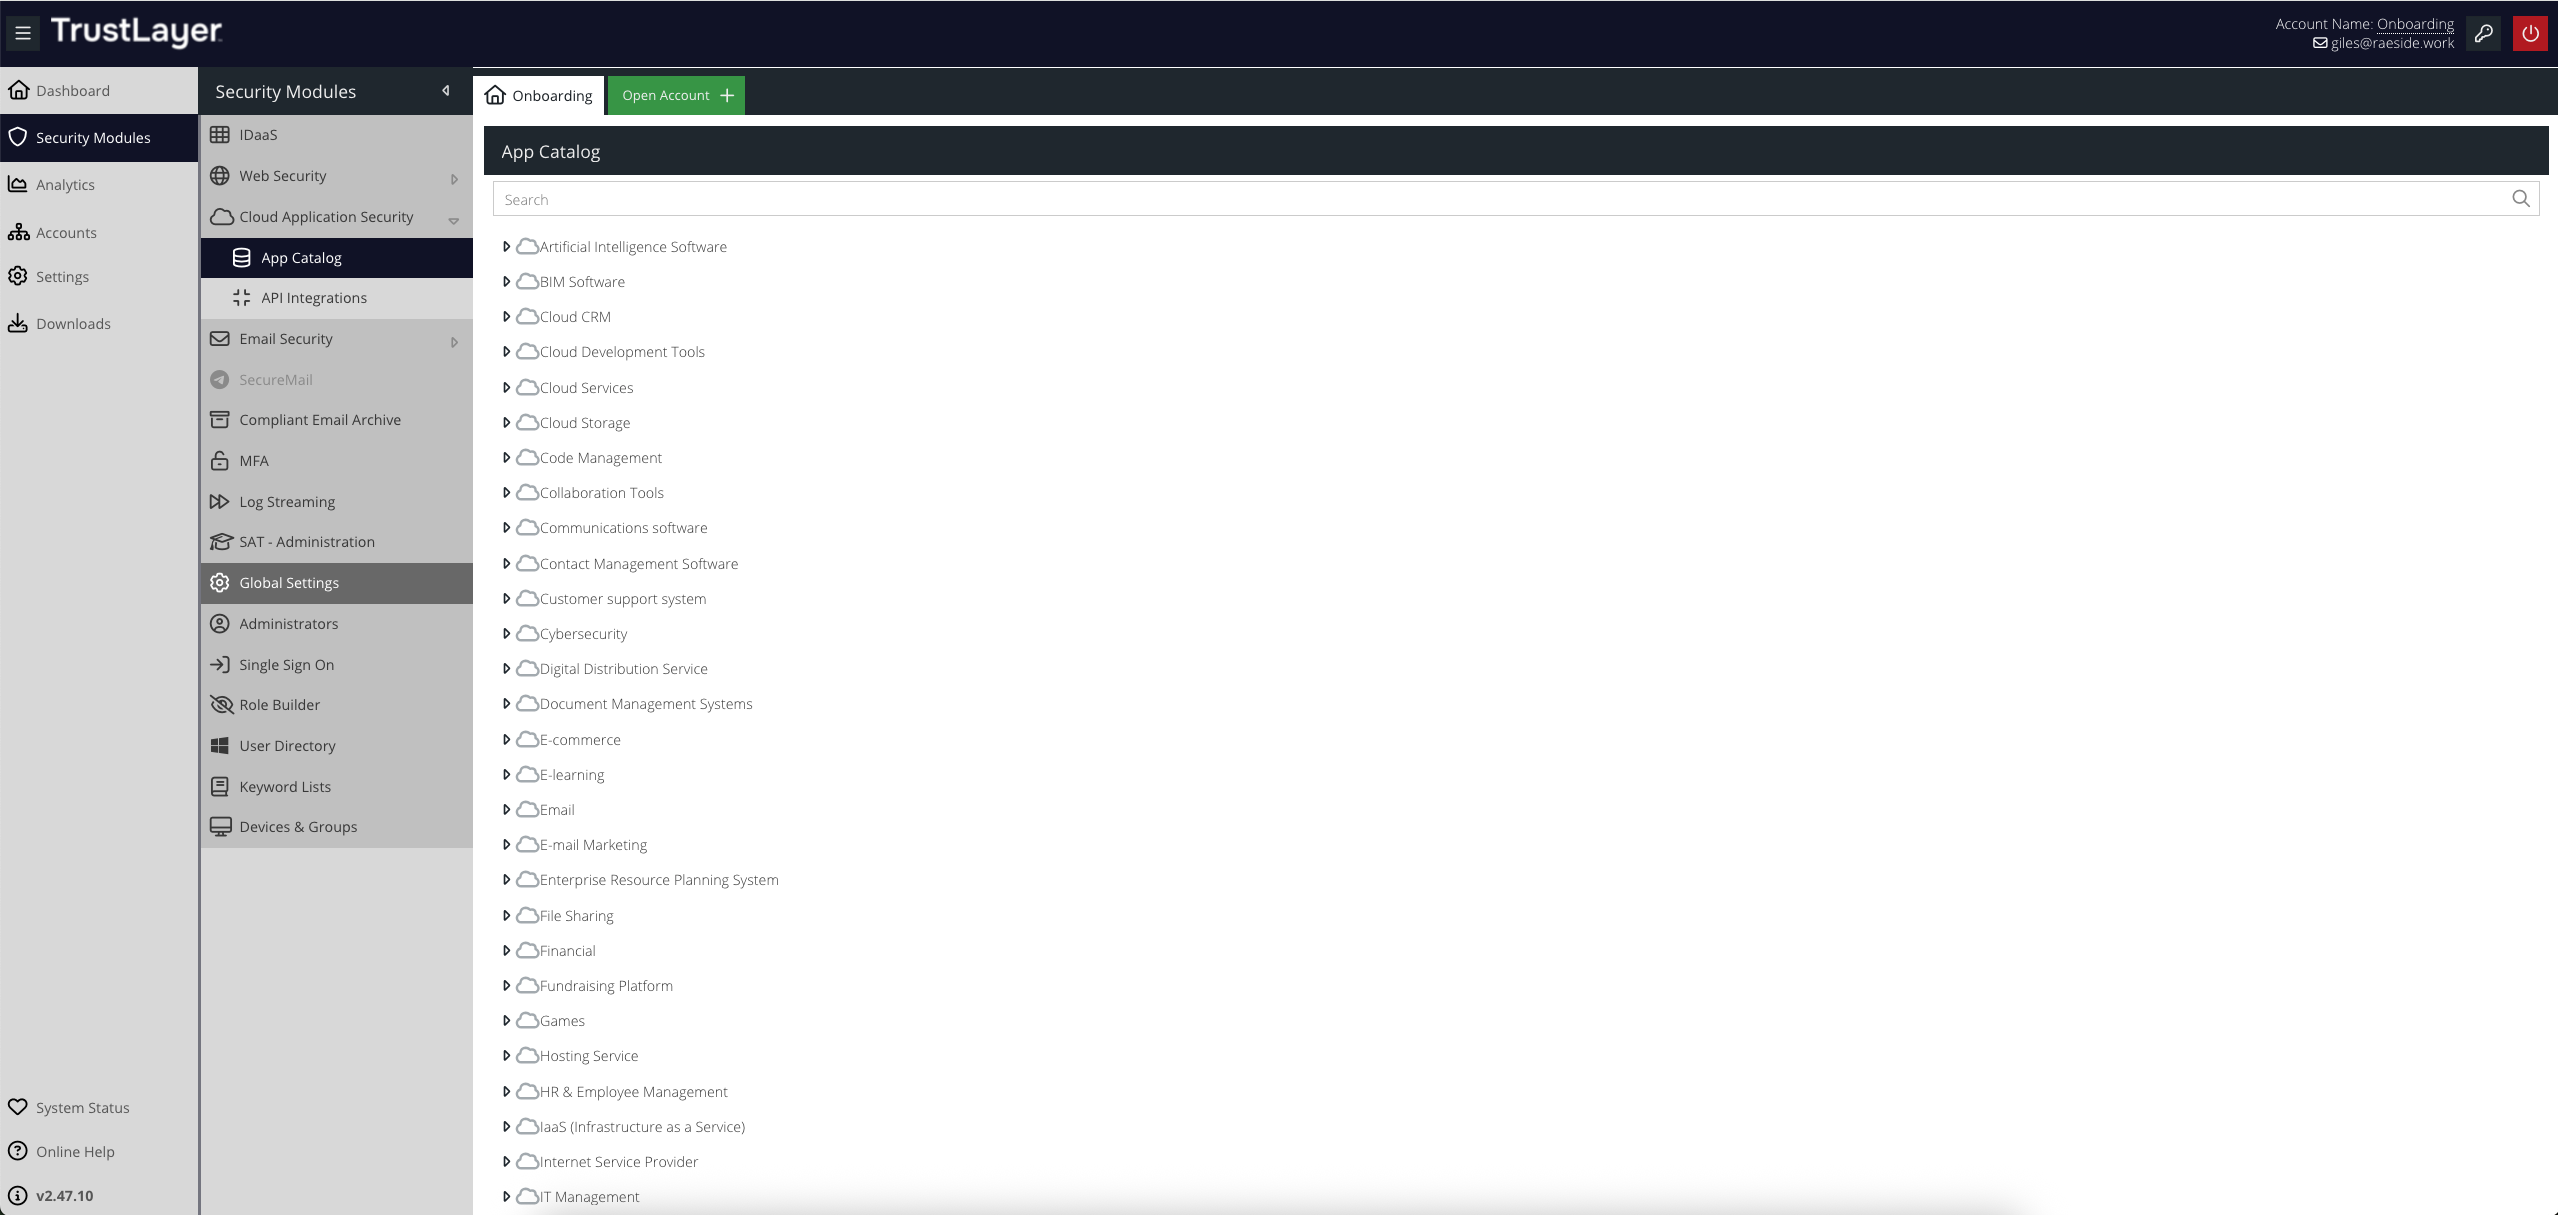Click the version info icon beside v2.47.10

[18, 1195]
